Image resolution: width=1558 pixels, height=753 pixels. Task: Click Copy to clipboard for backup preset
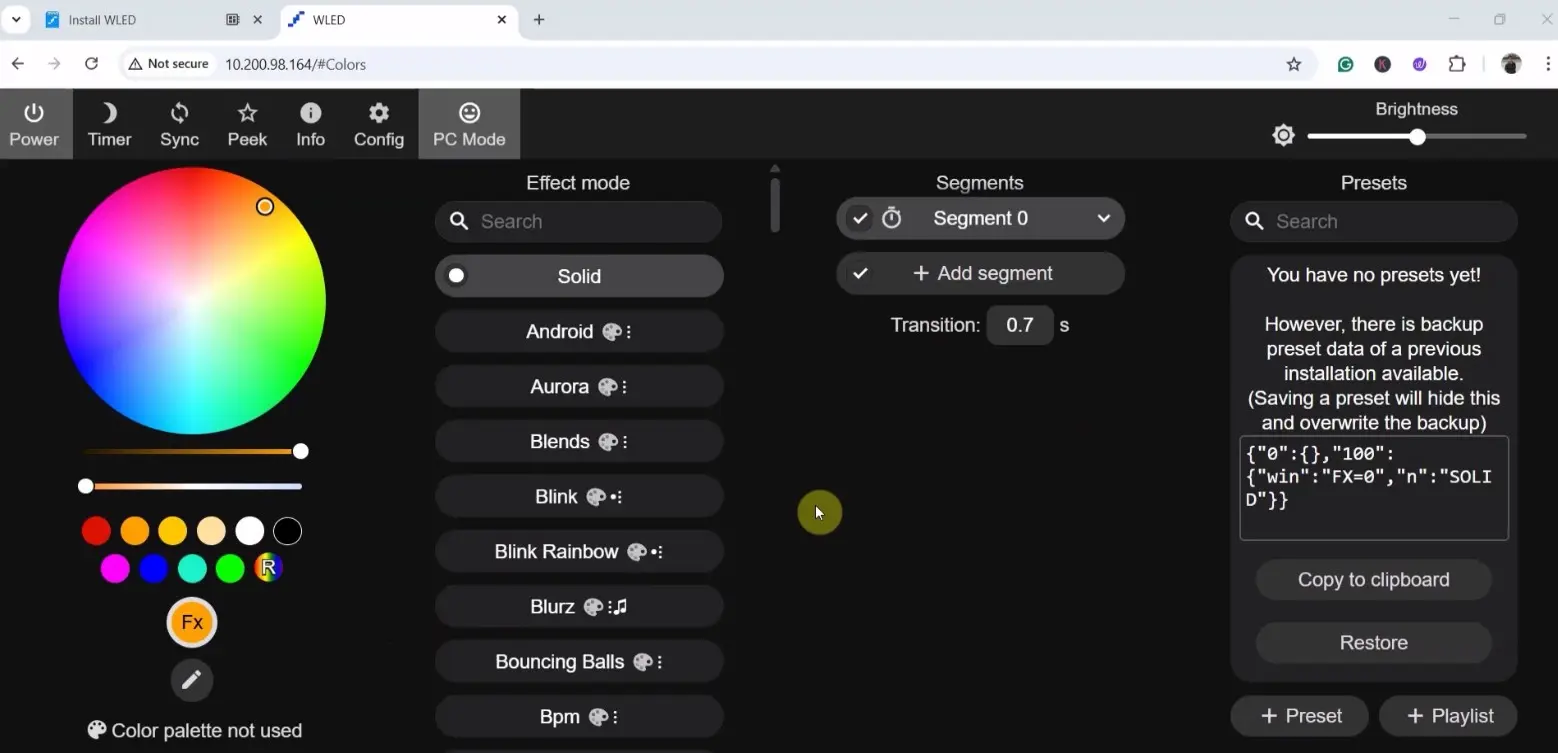click(1373, 580)
